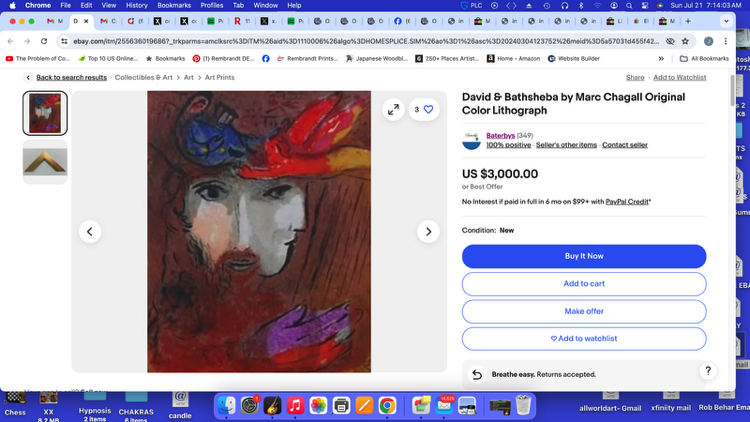Open the help question mark button
This screenshot has width=750, height=422.
(x=708, y=370)
